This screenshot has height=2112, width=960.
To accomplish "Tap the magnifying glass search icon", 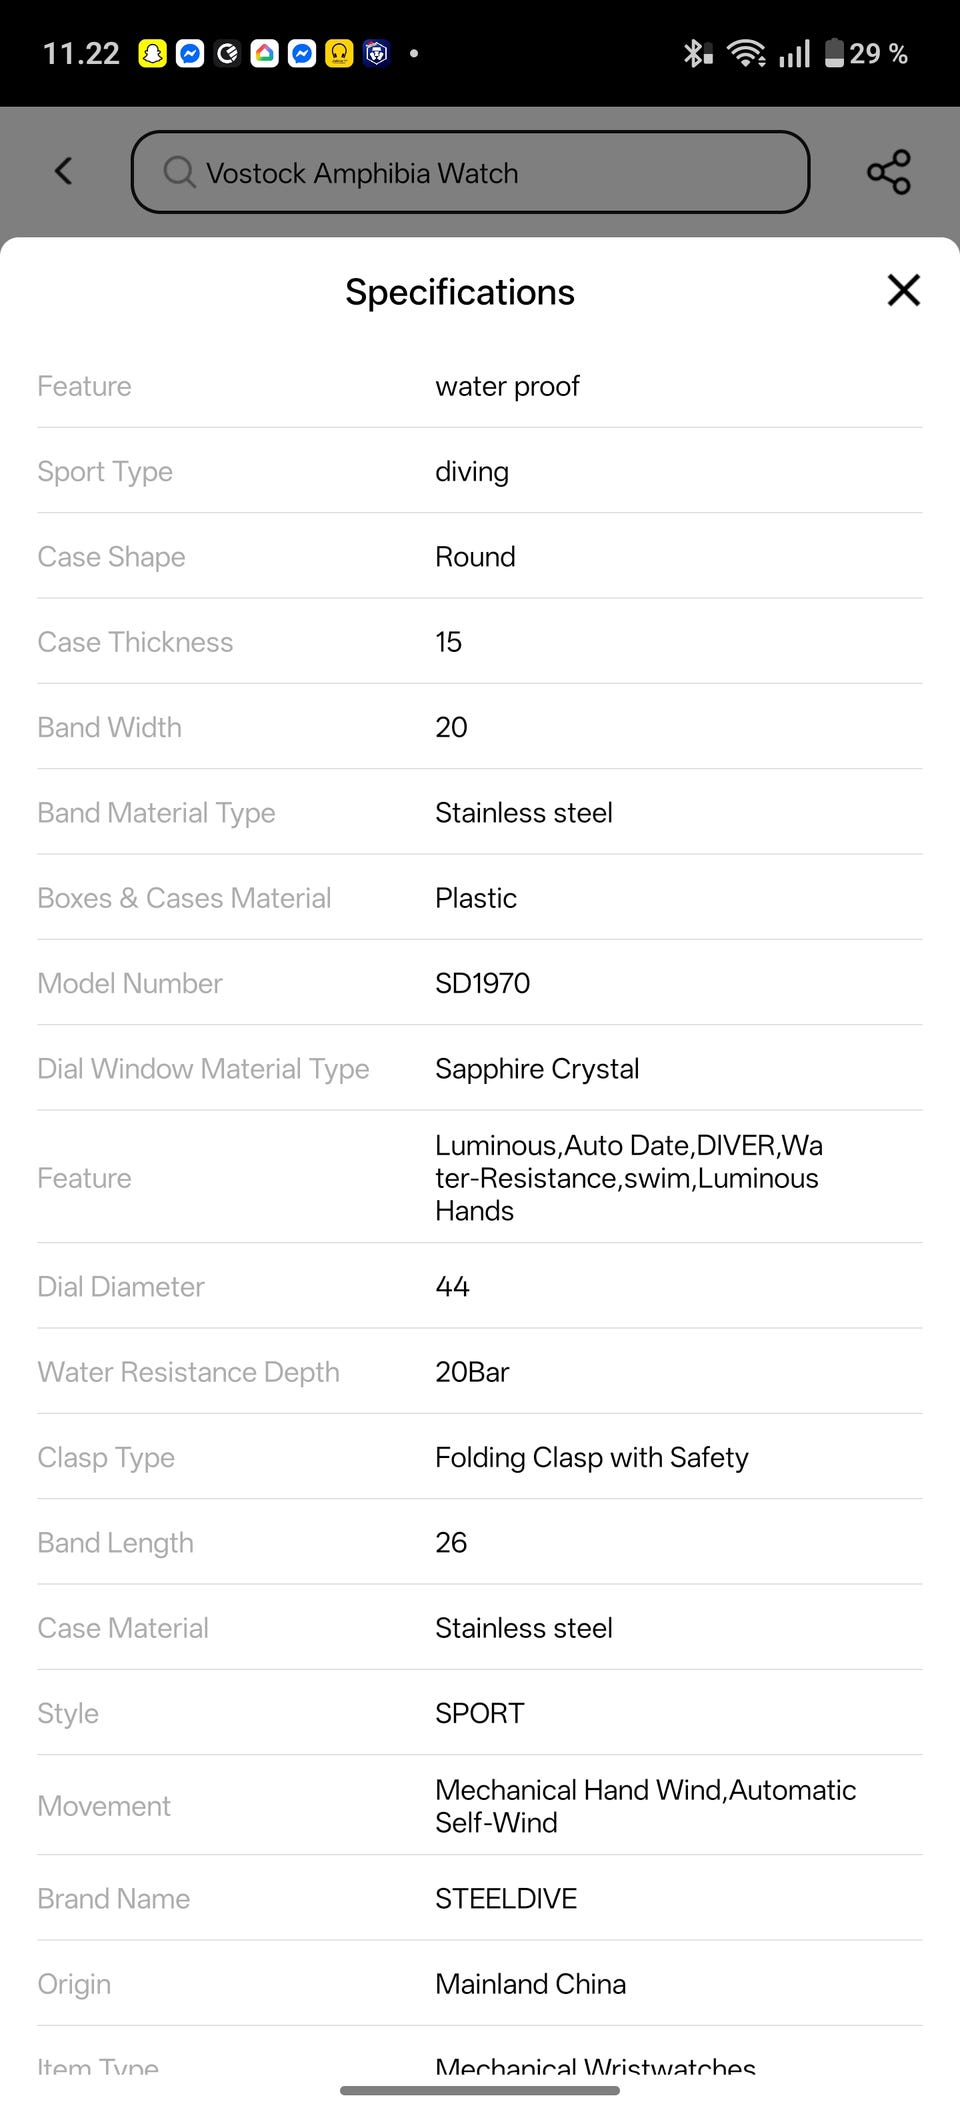I will click(x=179, y=172).
